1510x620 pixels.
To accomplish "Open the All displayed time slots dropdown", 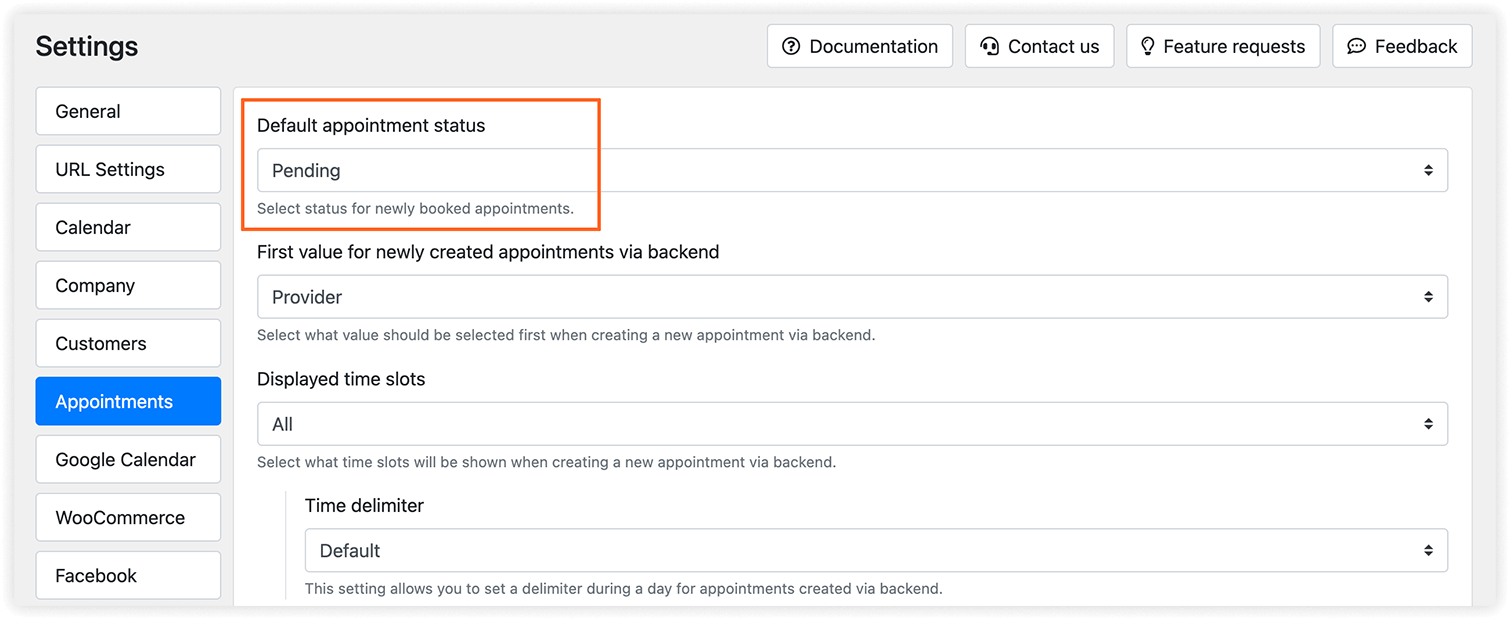I will [852, 424].
